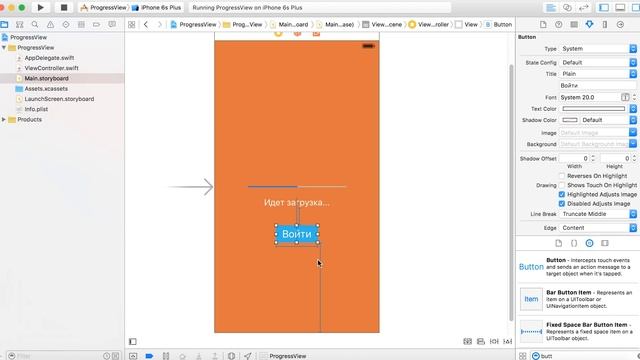The width and height of the screenshot is (640, 360).
Task: Show the File inspector
Action: 543,24
